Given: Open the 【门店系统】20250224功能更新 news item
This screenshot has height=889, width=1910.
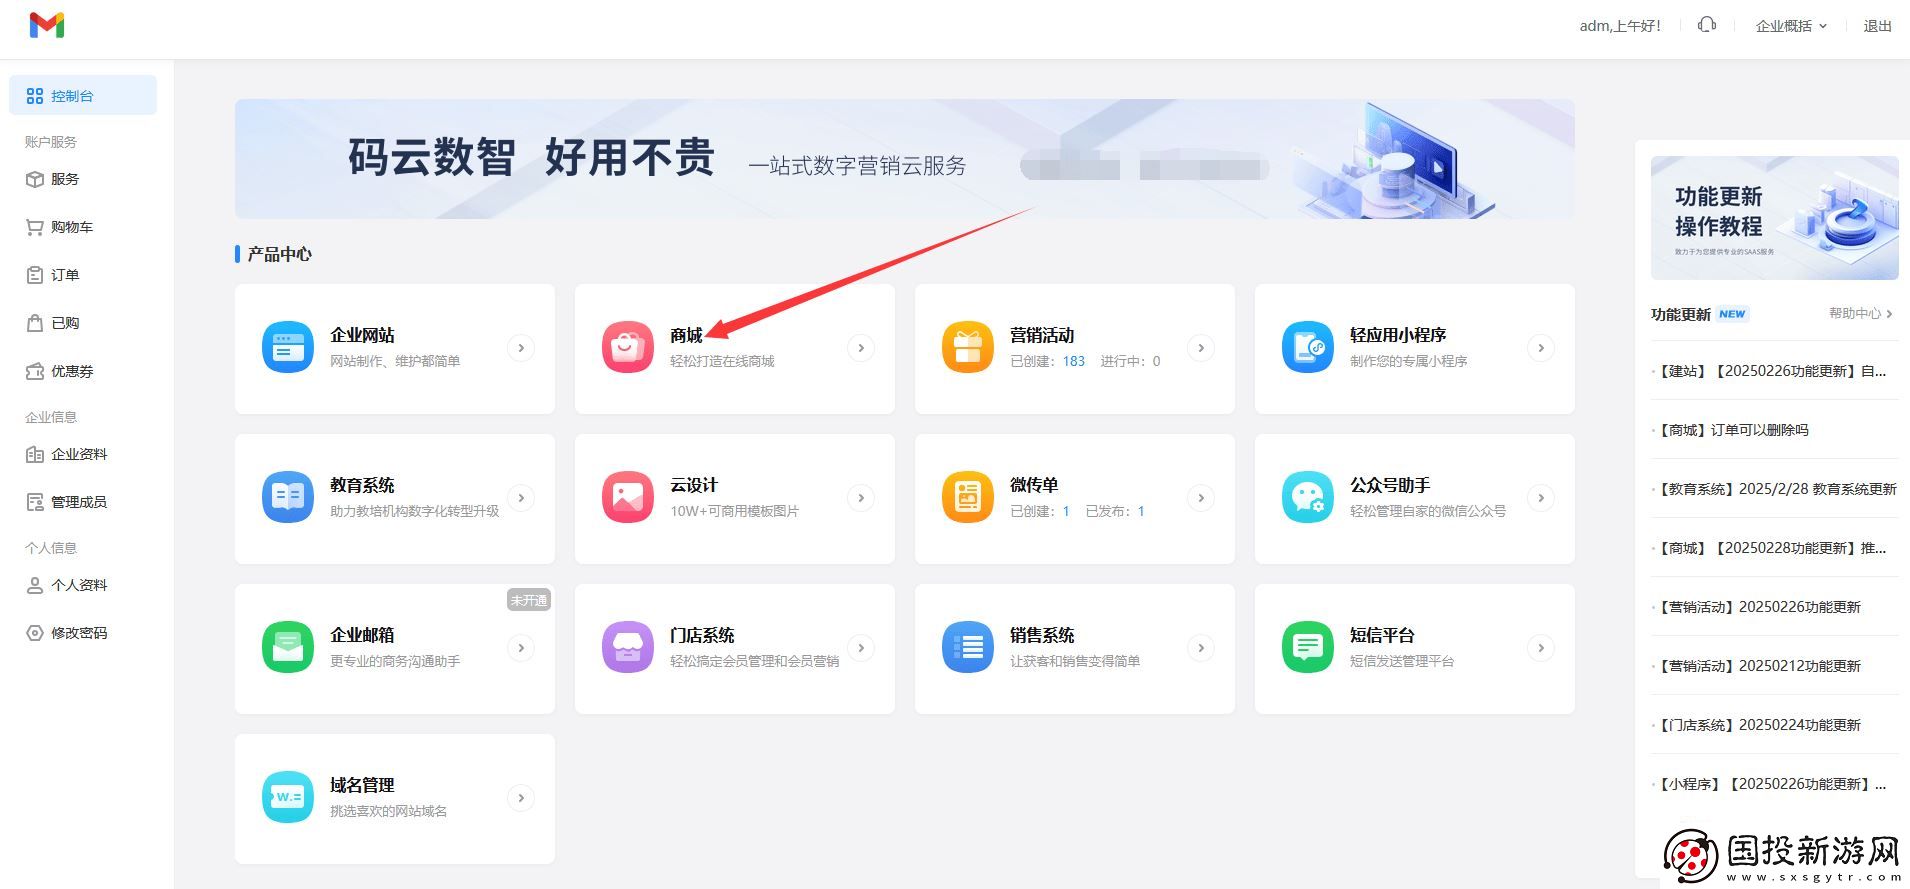Looking at the screenshot, I should pos(1759,725).
